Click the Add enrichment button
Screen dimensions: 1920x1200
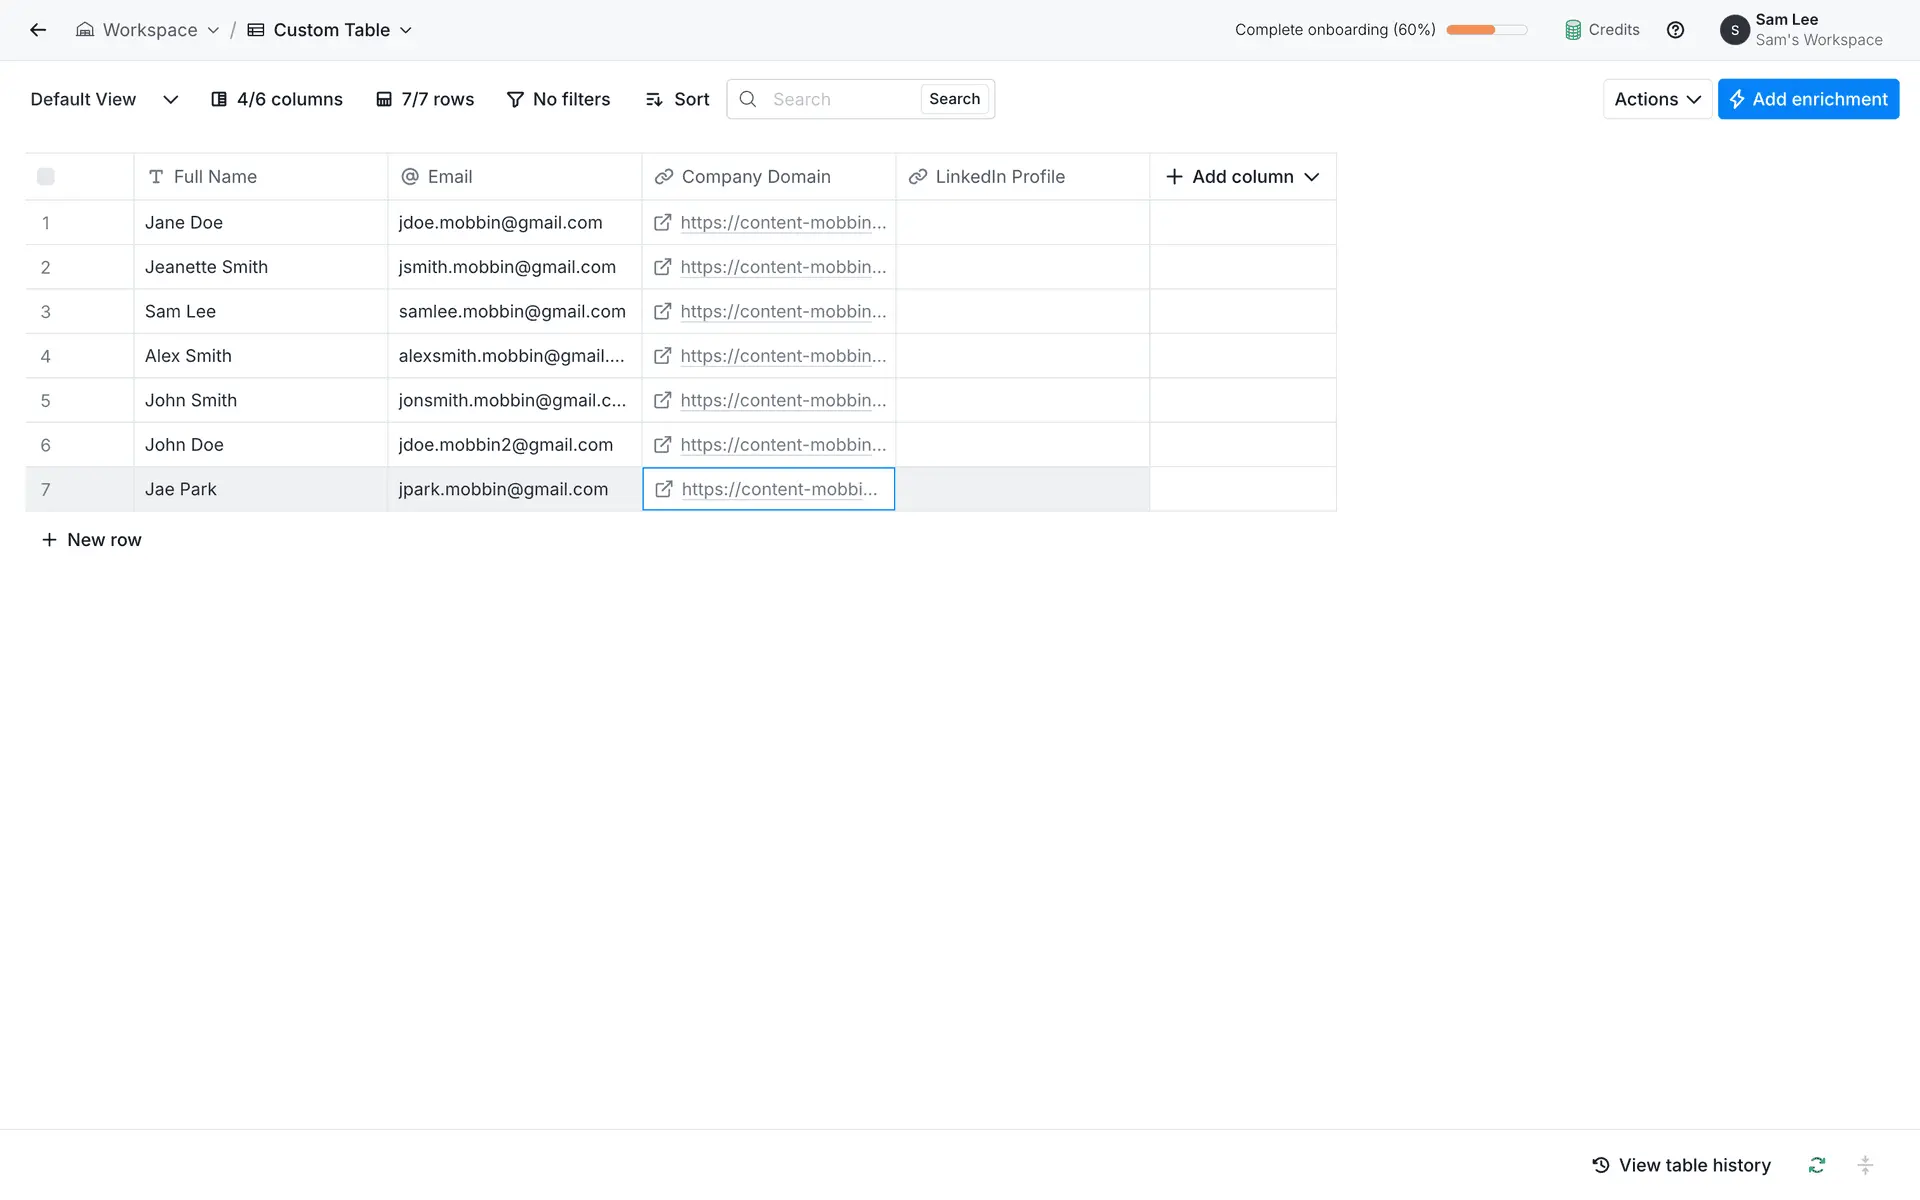1808,99
